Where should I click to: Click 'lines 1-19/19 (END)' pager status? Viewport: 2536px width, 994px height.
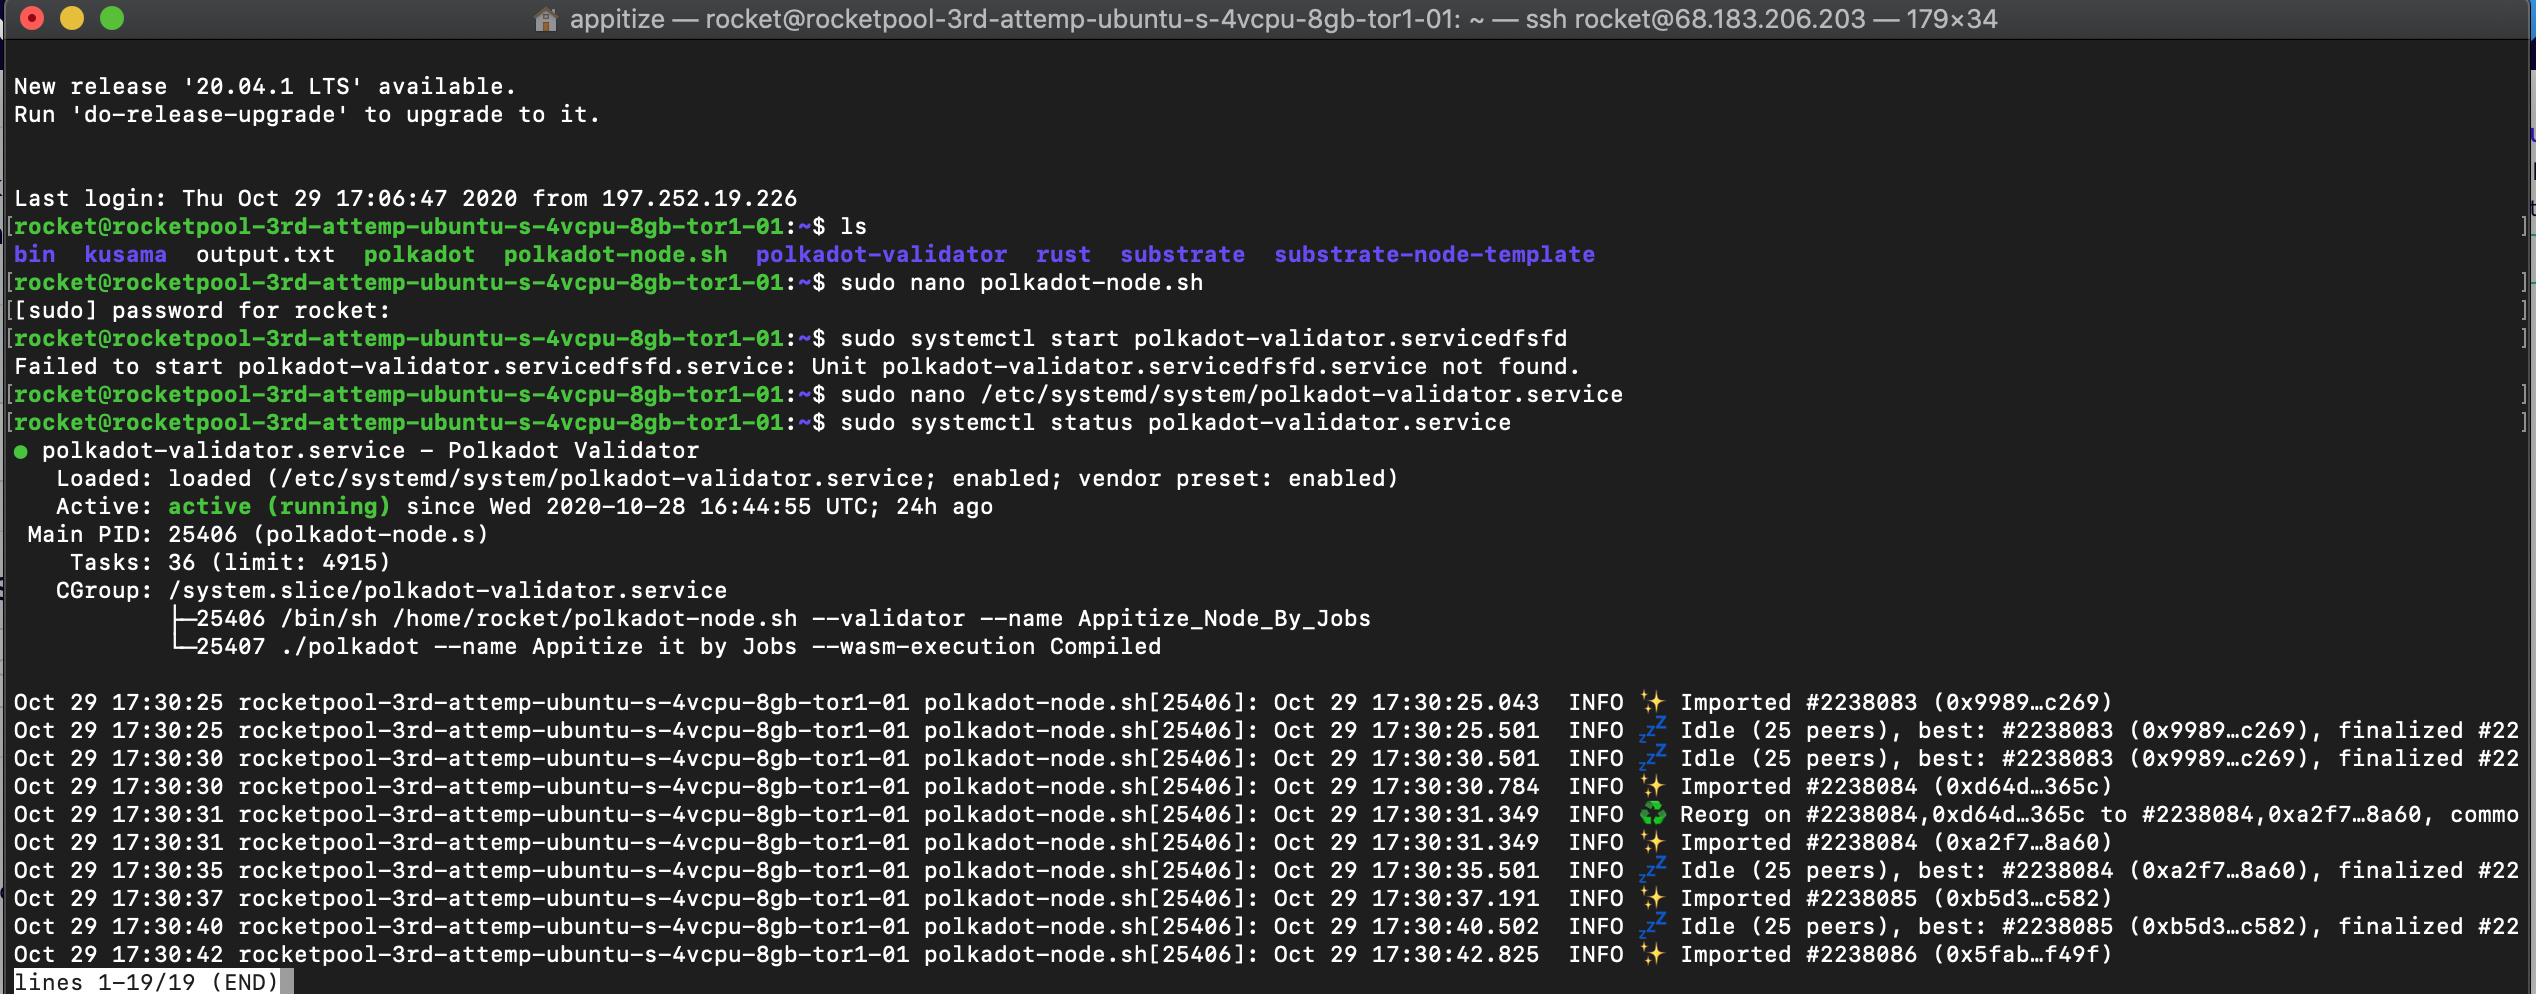[x=146, y=982]
